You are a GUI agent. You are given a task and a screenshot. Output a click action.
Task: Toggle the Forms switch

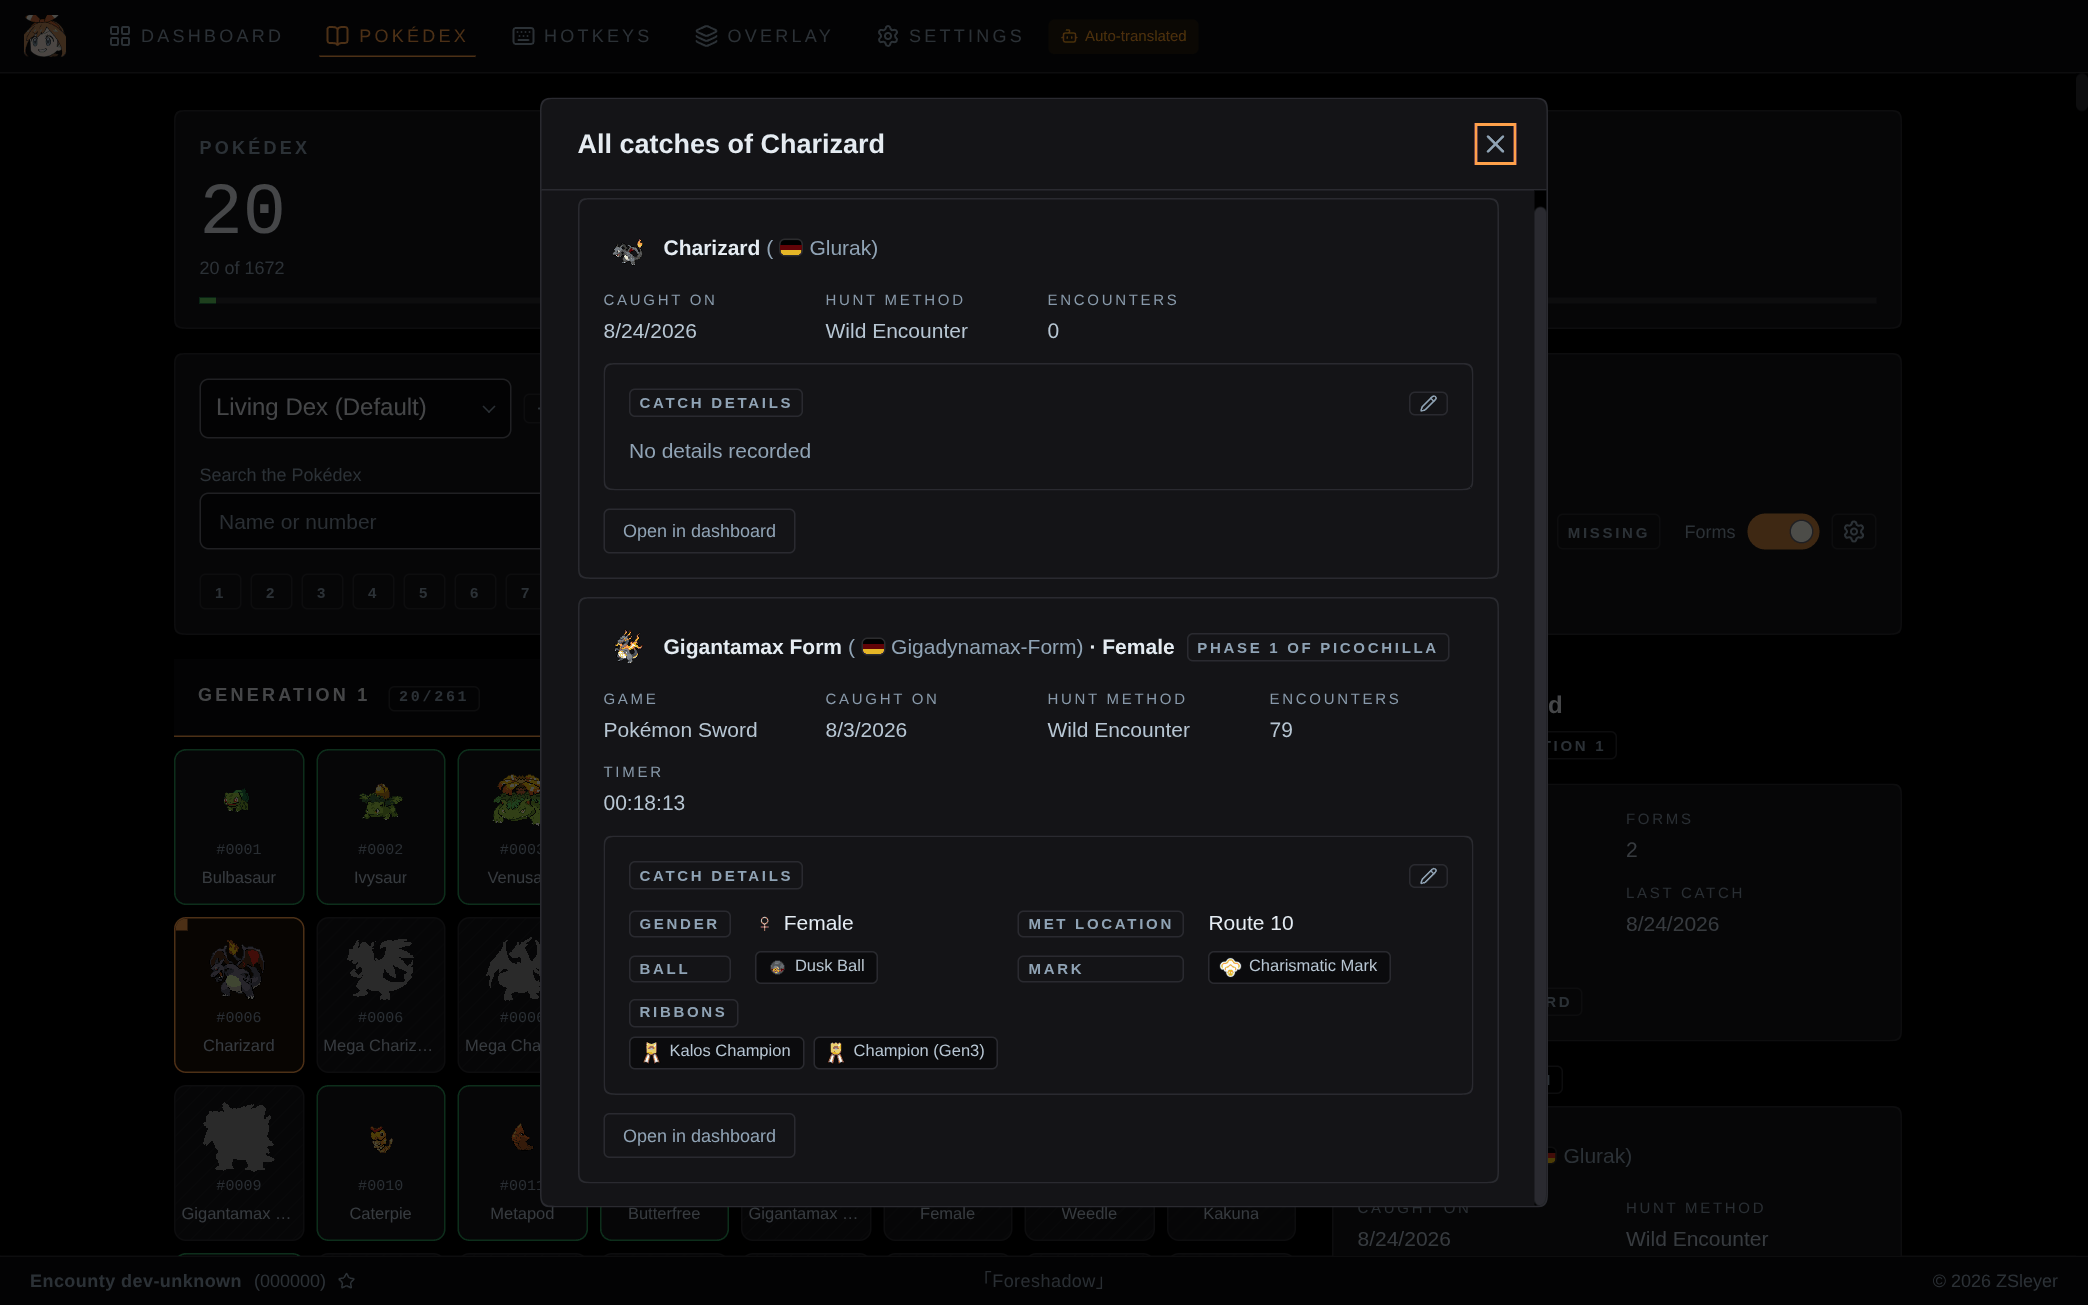(x=1783, y=532)
